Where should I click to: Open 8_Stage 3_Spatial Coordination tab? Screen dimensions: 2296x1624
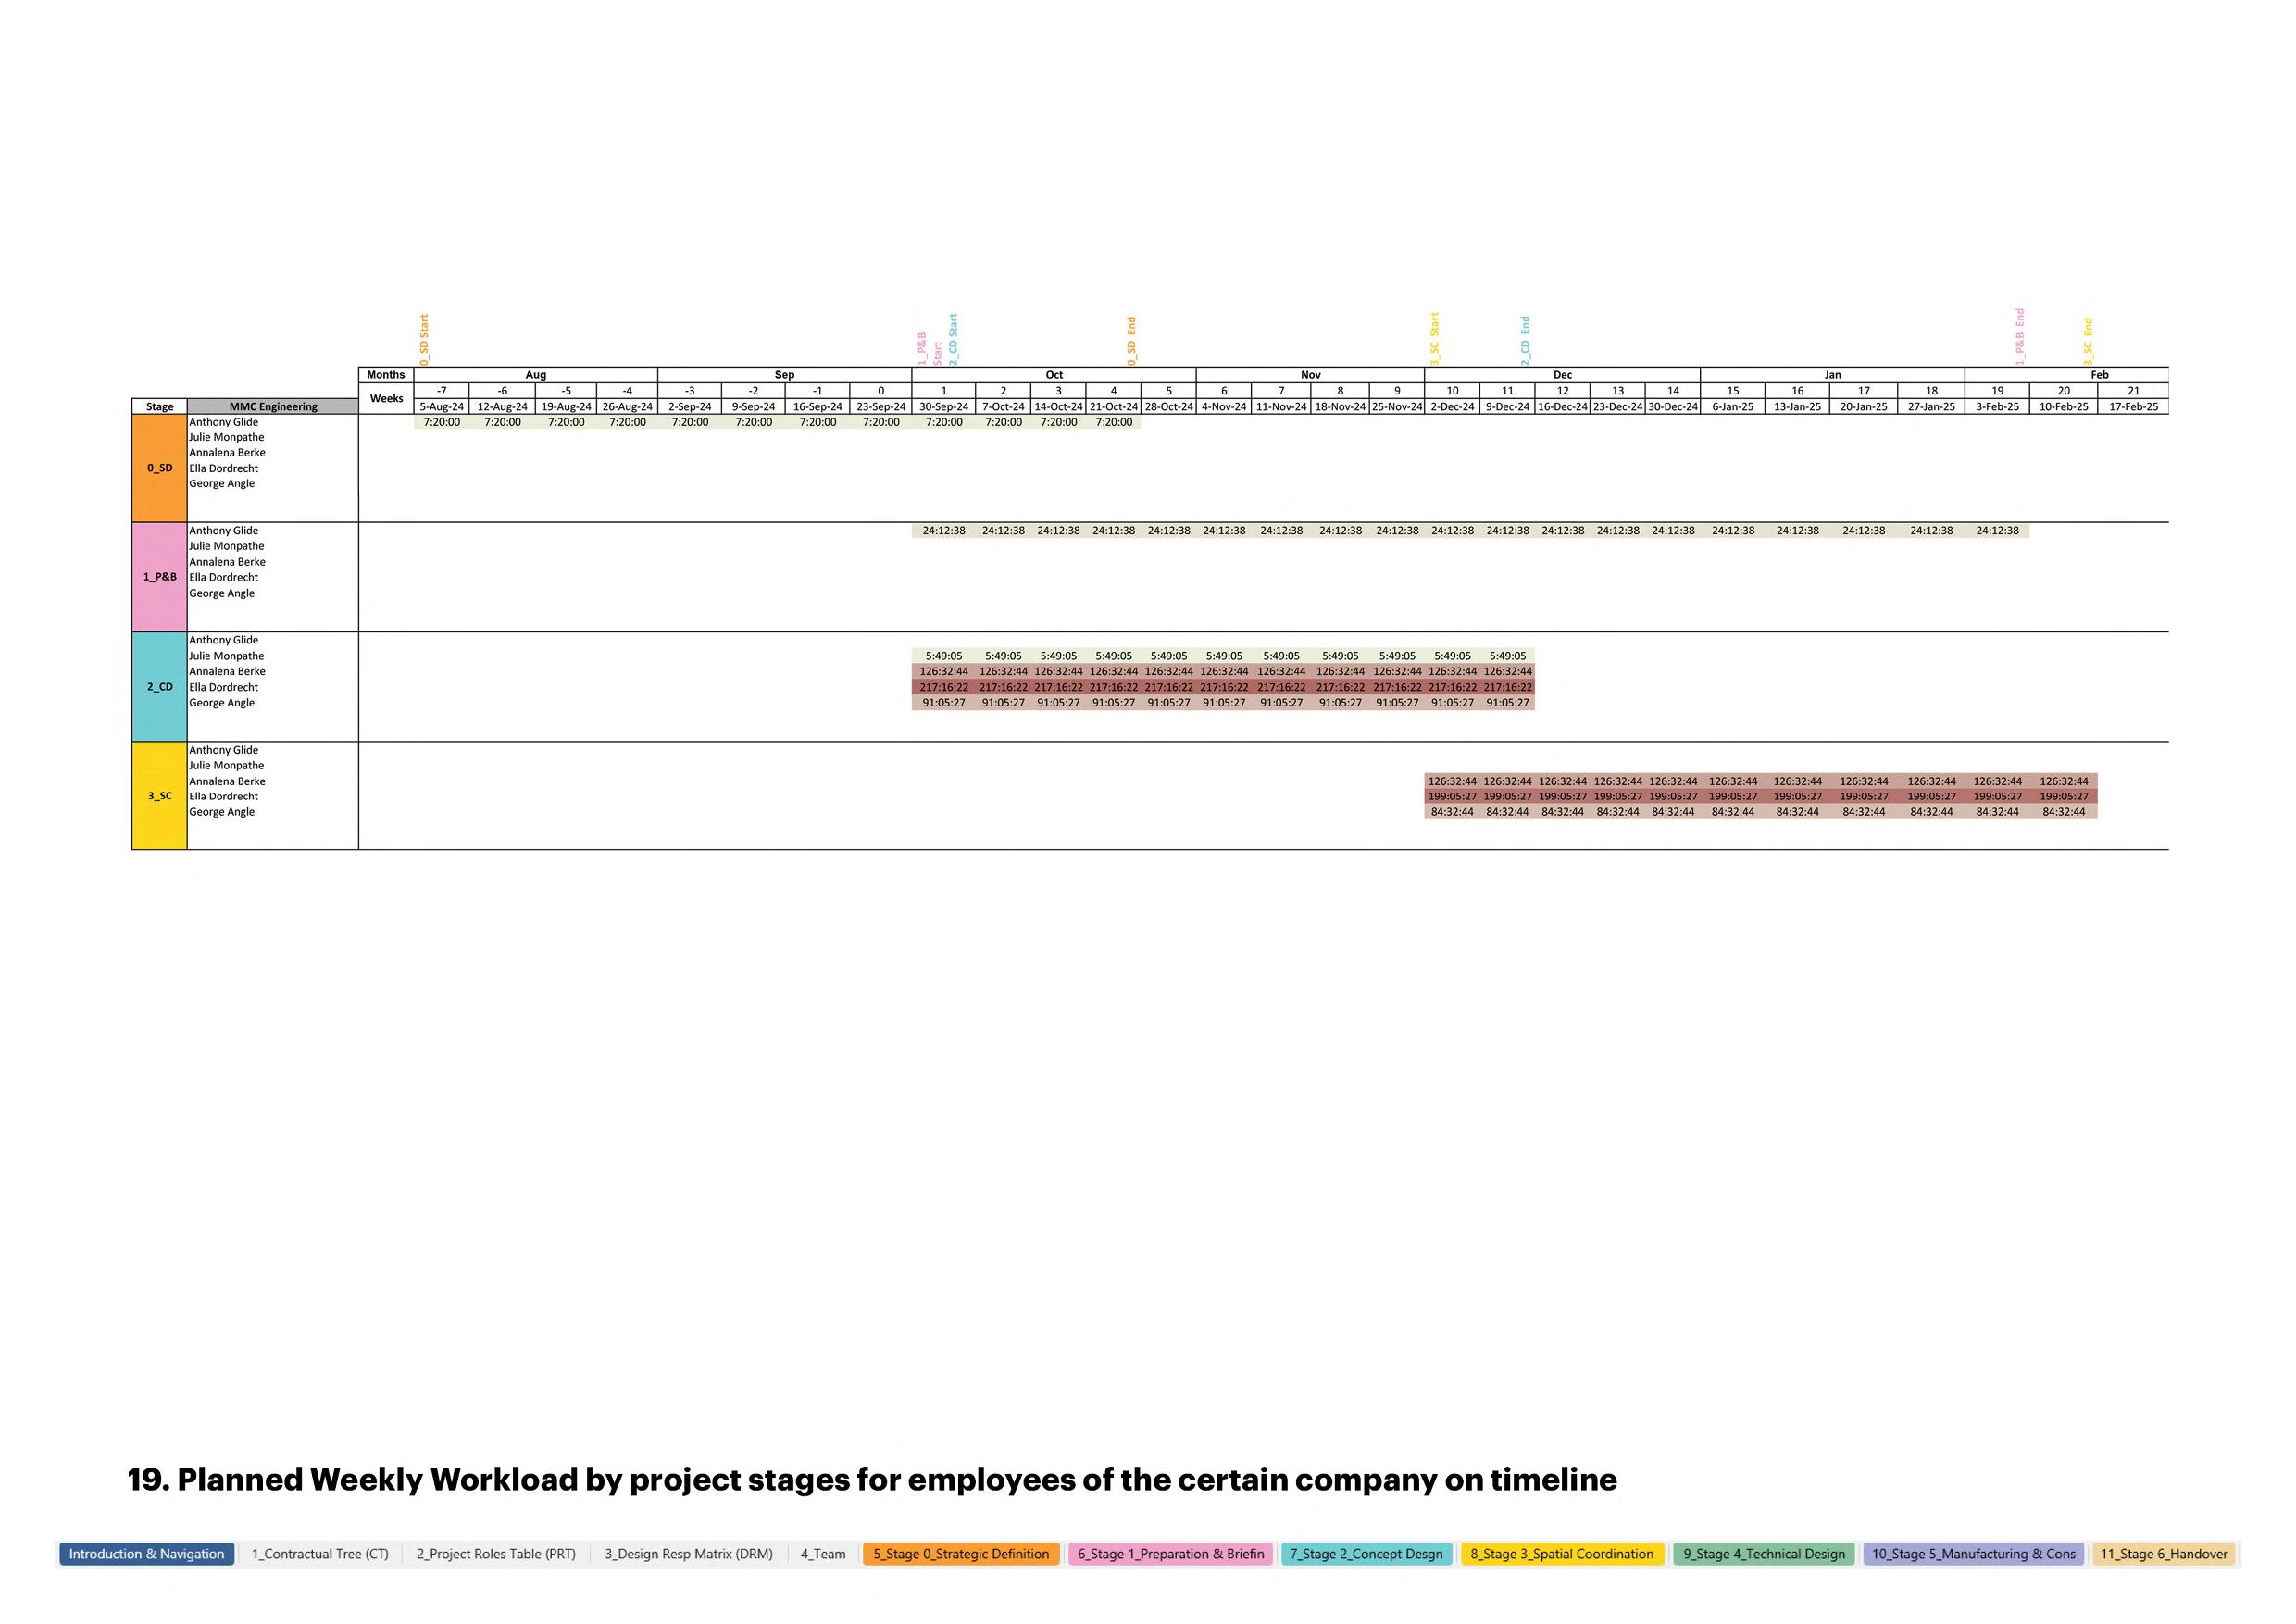tap(1562, 1554)
